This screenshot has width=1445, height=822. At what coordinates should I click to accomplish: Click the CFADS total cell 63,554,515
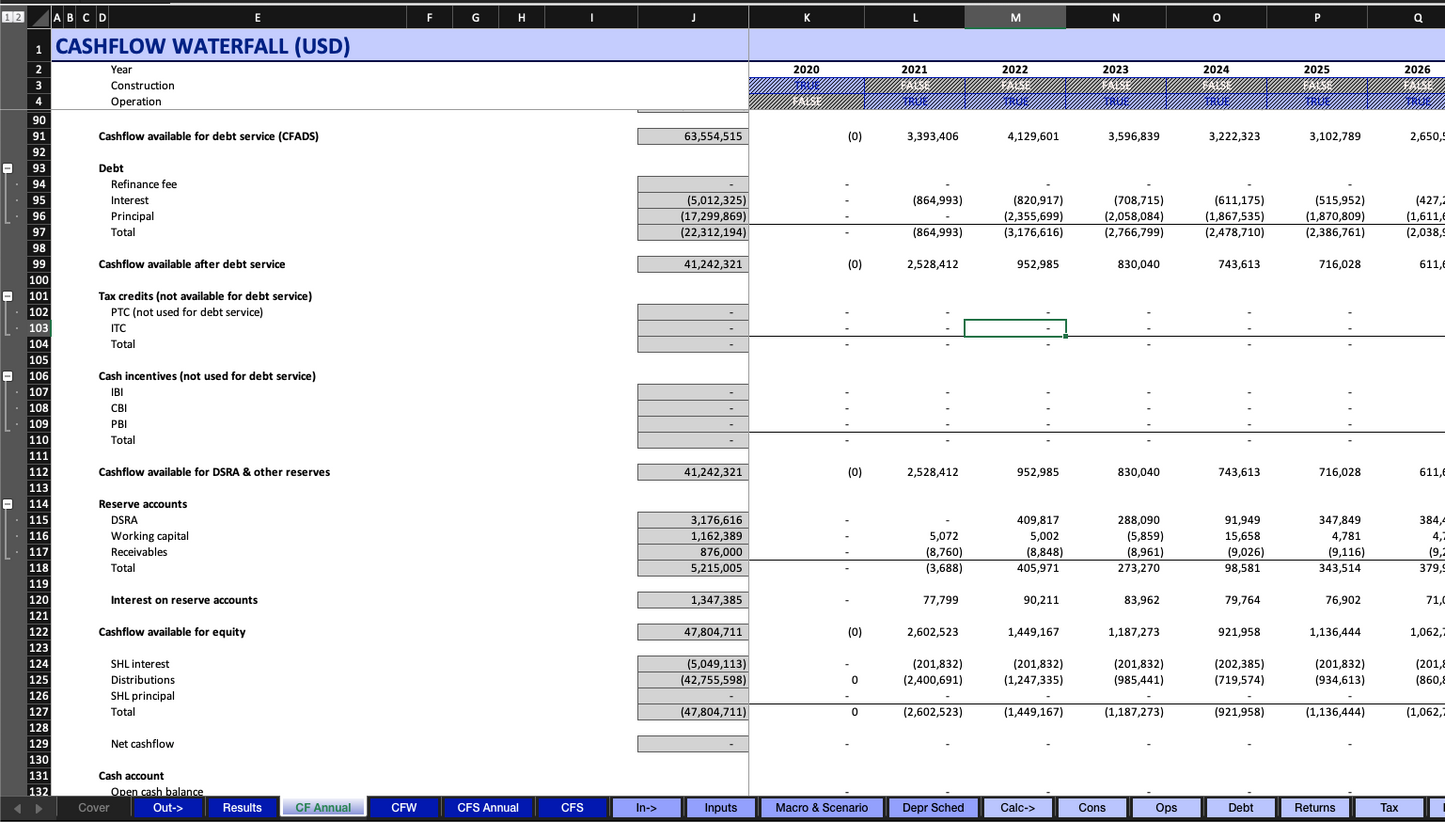pyautogui.click(x=692, y=136)
